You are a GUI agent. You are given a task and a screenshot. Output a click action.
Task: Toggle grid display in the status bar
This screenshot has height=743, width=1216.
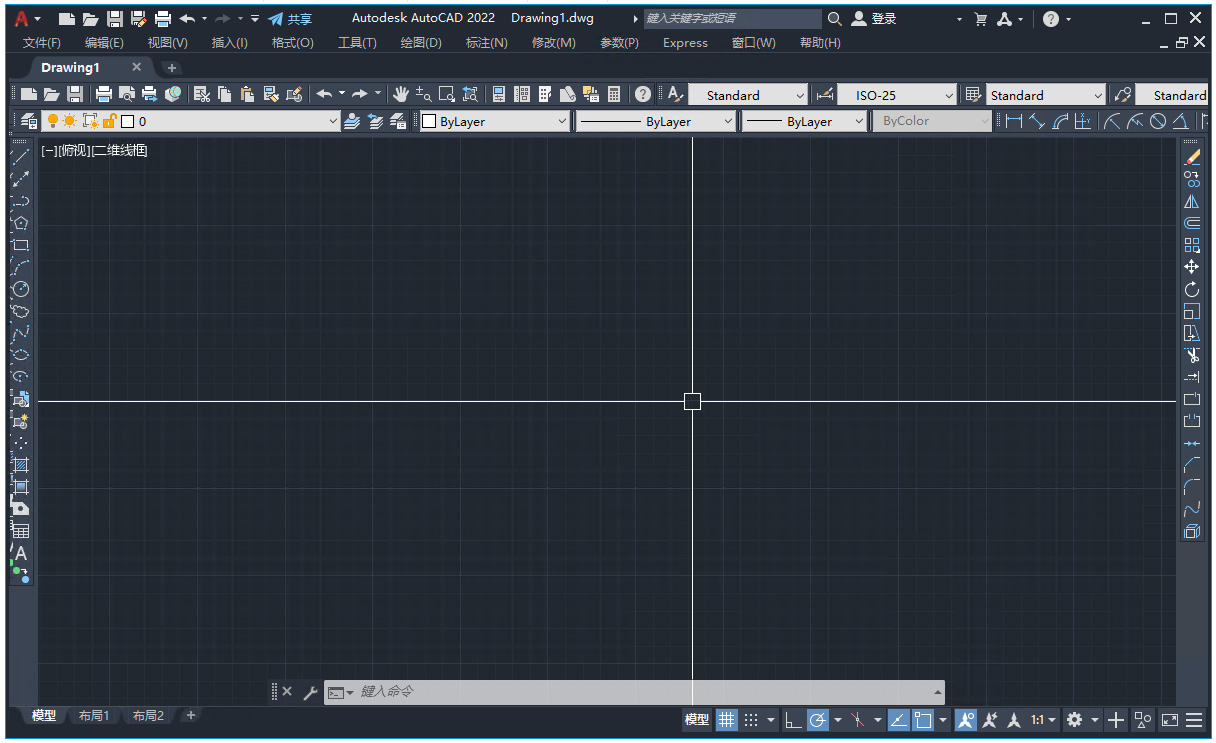tap(727, 719)
